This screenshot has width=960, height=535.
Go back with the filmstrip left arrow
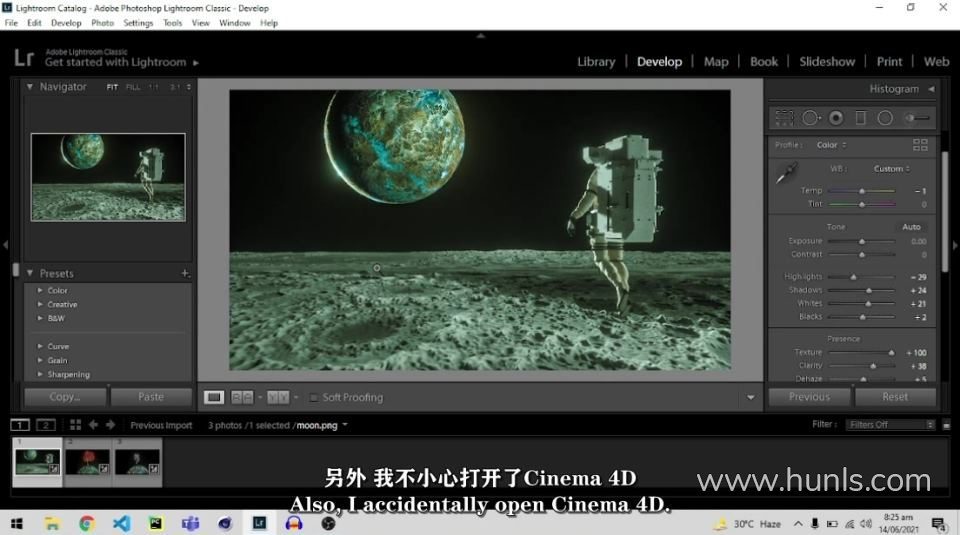[x=93, y=424]
